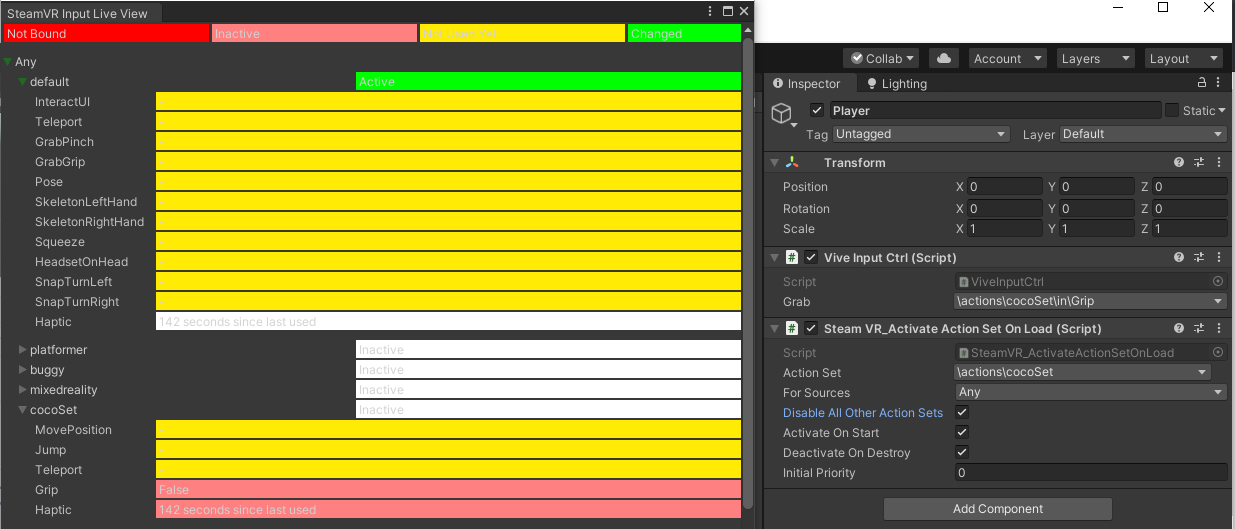This screenshot has width=1235, height=529.
Task: Toggle Activate On Start checkbox
Action: (962, 432)
